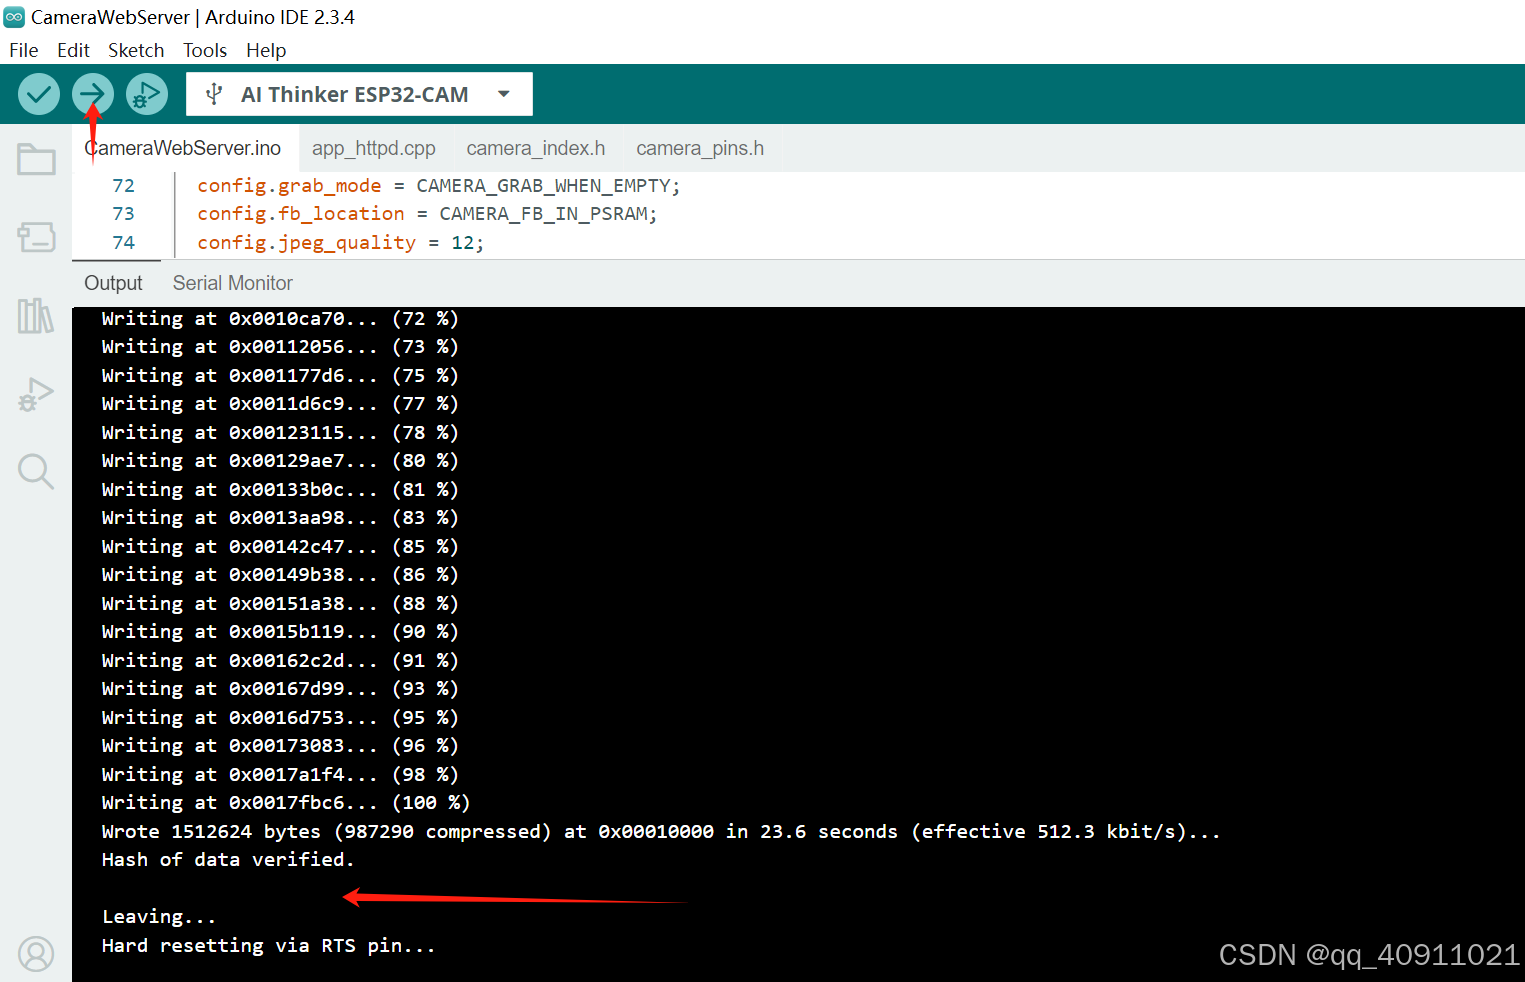Click the Upload arrow icon

[x=92, y=93]
